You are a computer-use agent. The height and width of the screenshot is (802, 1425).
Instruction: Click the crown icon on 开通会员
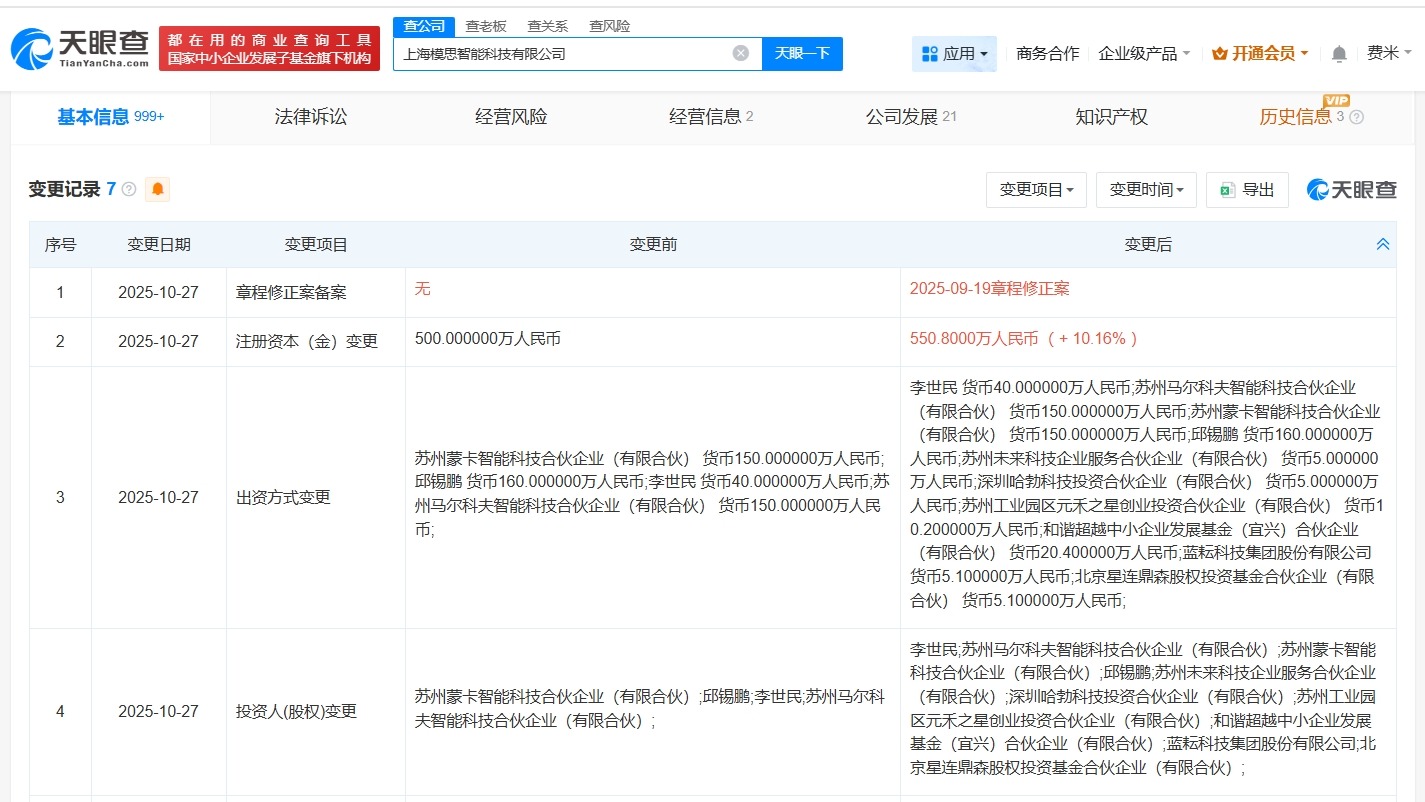pyautogui.click(x=1221, y=53)
